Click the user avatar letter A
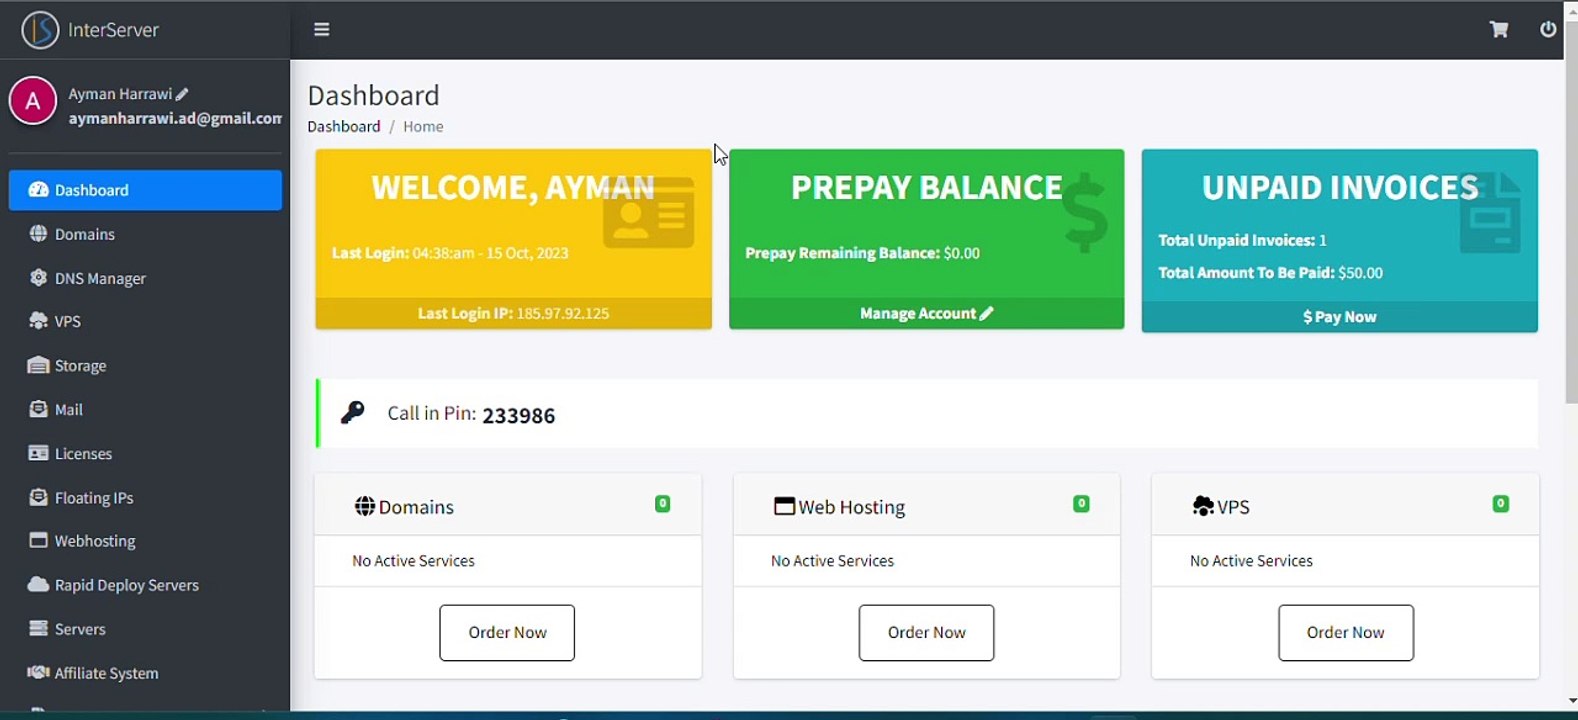The height and width of the screenshot is (720, 1578). (x=33, y=101)
